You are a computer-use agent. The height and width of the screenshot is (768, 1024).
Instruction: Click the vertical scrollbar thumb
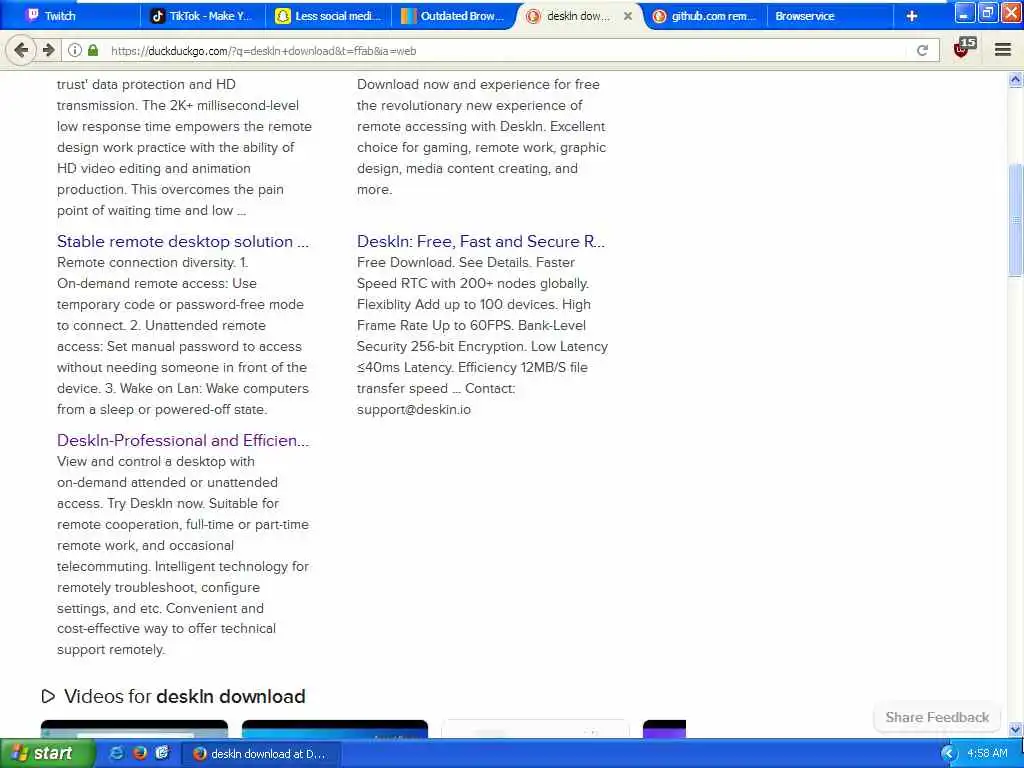coord(1016,220)
